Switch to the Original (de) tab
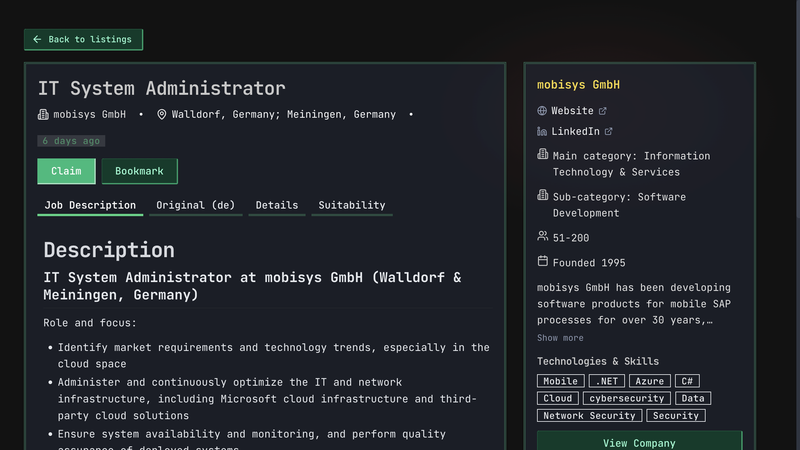The height and width of the screenshot is (450, 800). [195, 205]
